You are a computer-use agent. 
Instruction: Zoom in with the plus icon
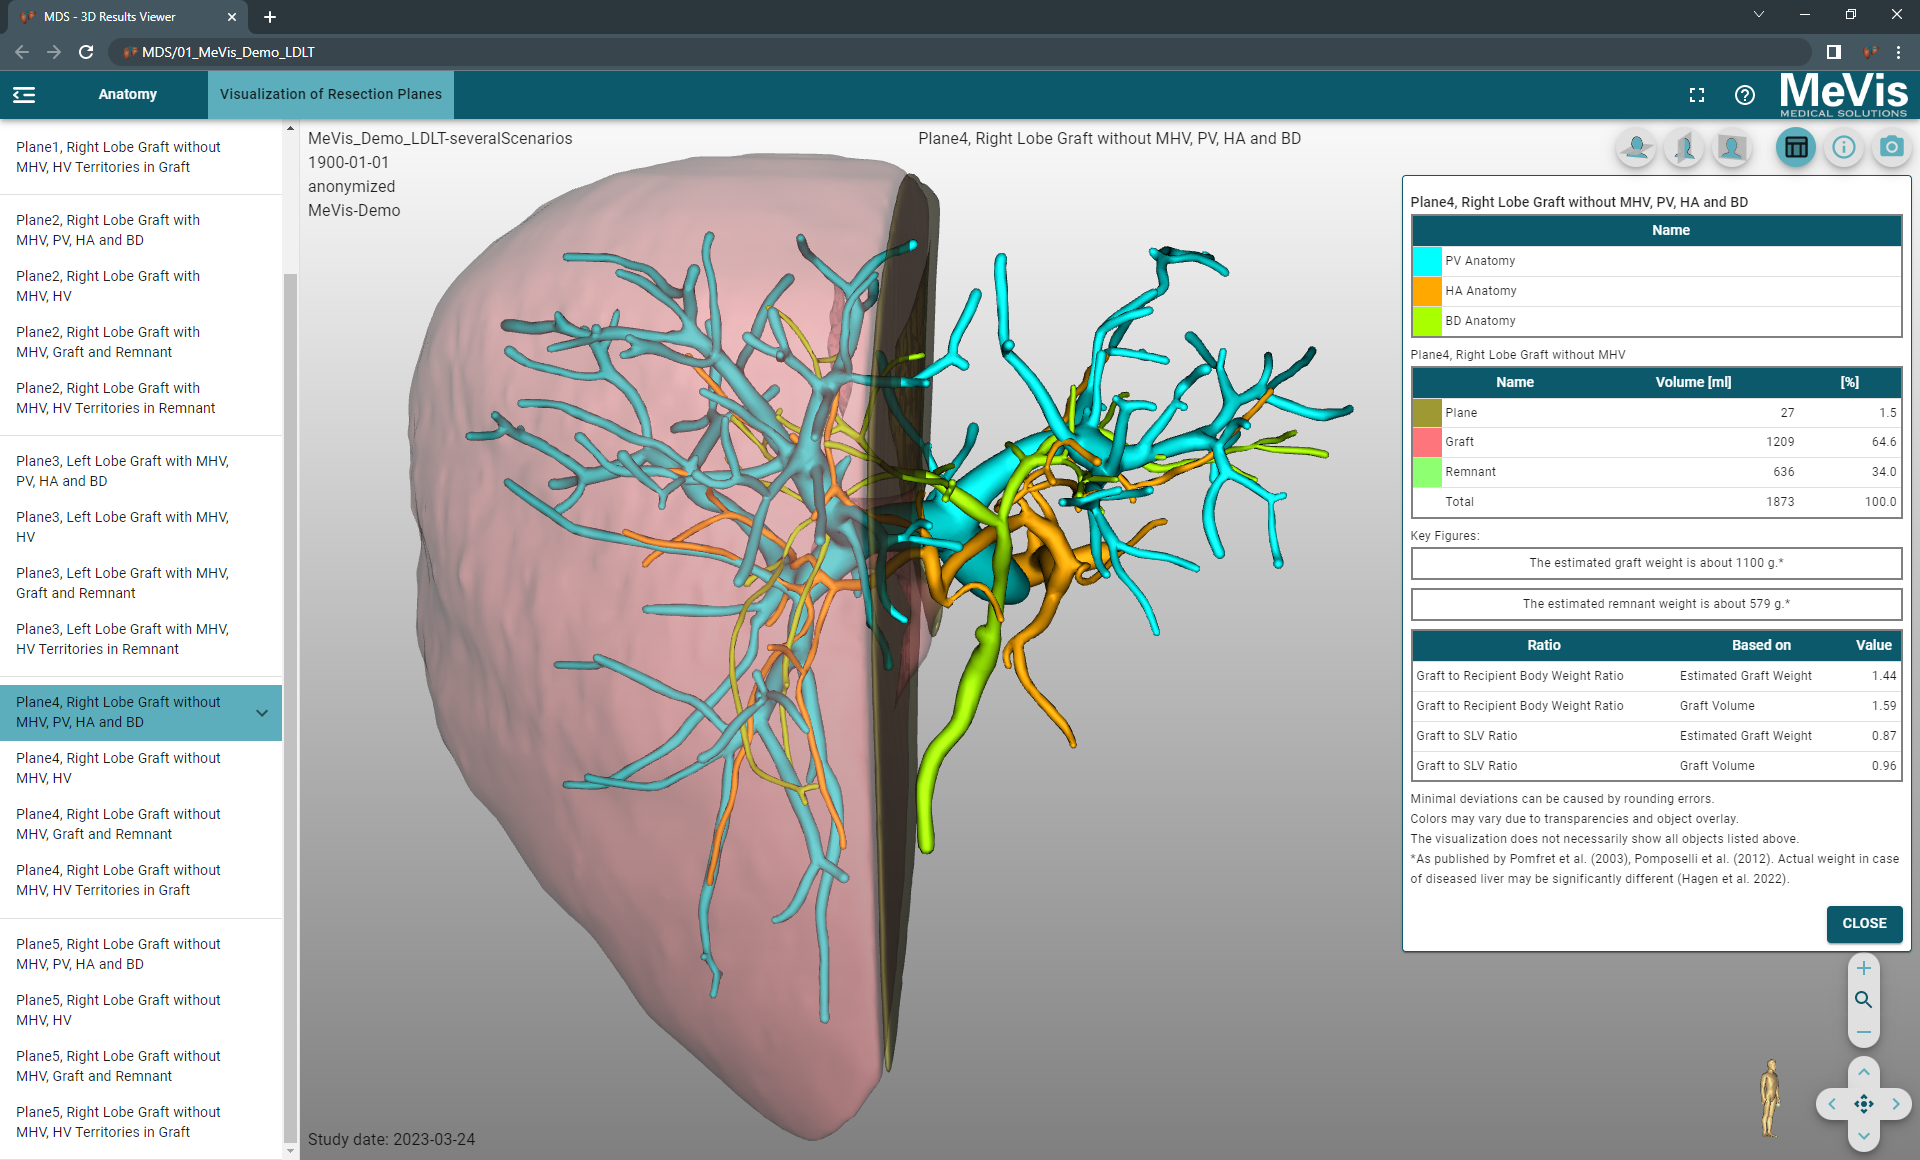(x=1864, y=968)
